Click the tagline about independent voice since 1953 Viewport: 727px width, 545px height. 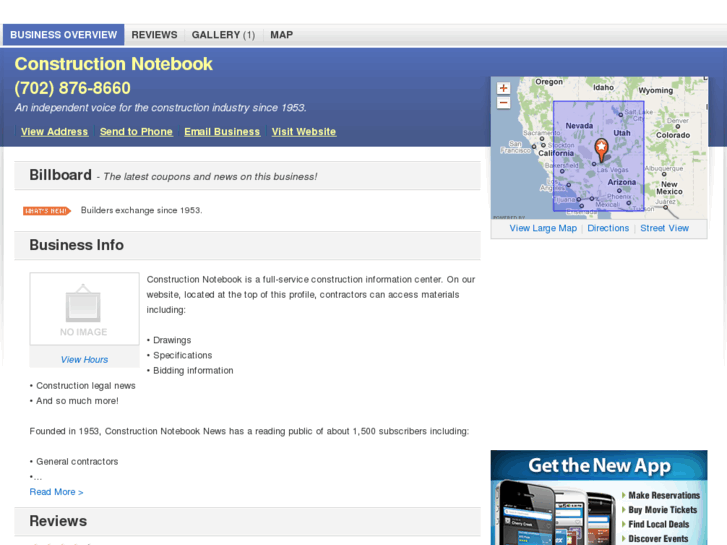pos(160,108)
